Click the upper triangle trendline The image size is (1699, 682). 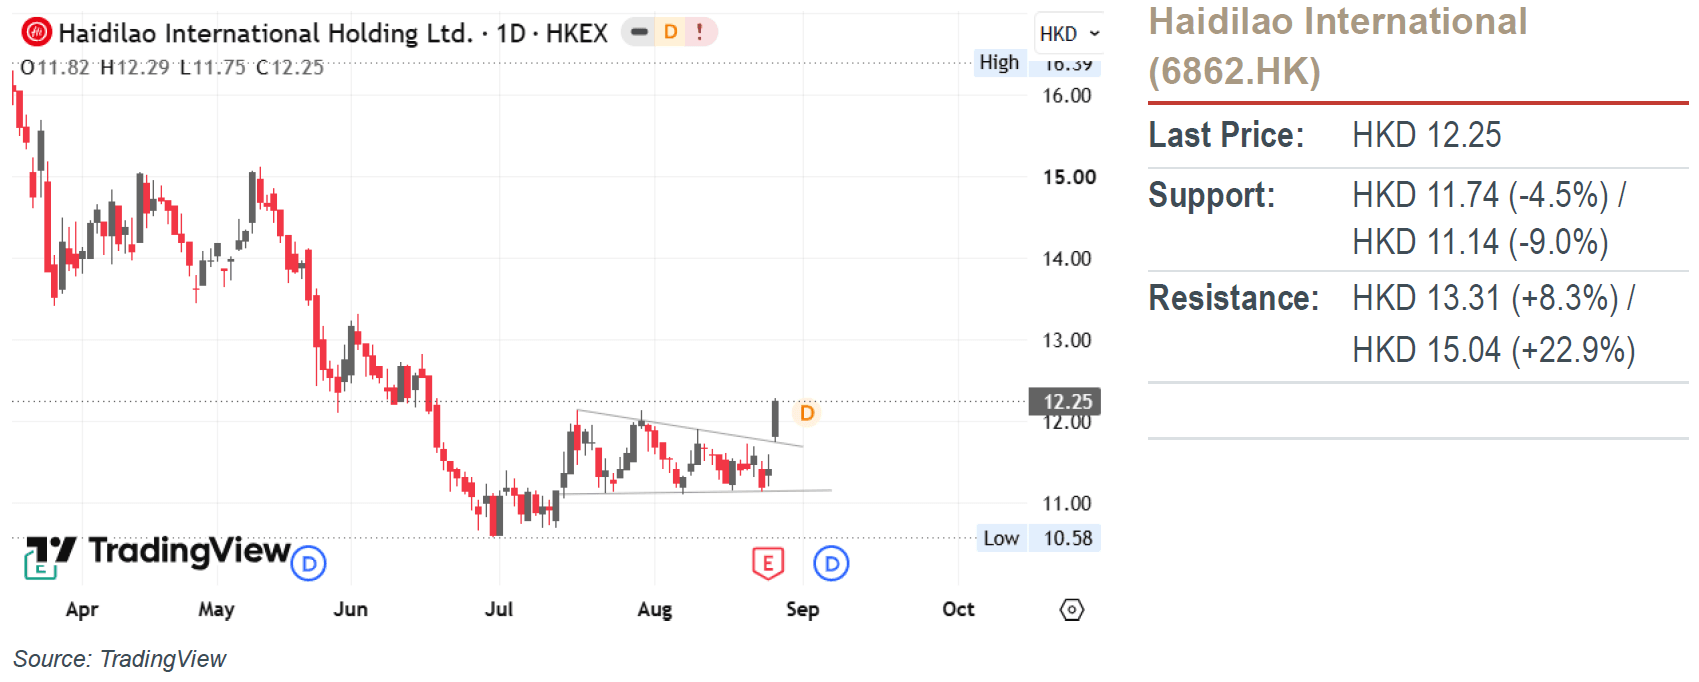point(690,428)
